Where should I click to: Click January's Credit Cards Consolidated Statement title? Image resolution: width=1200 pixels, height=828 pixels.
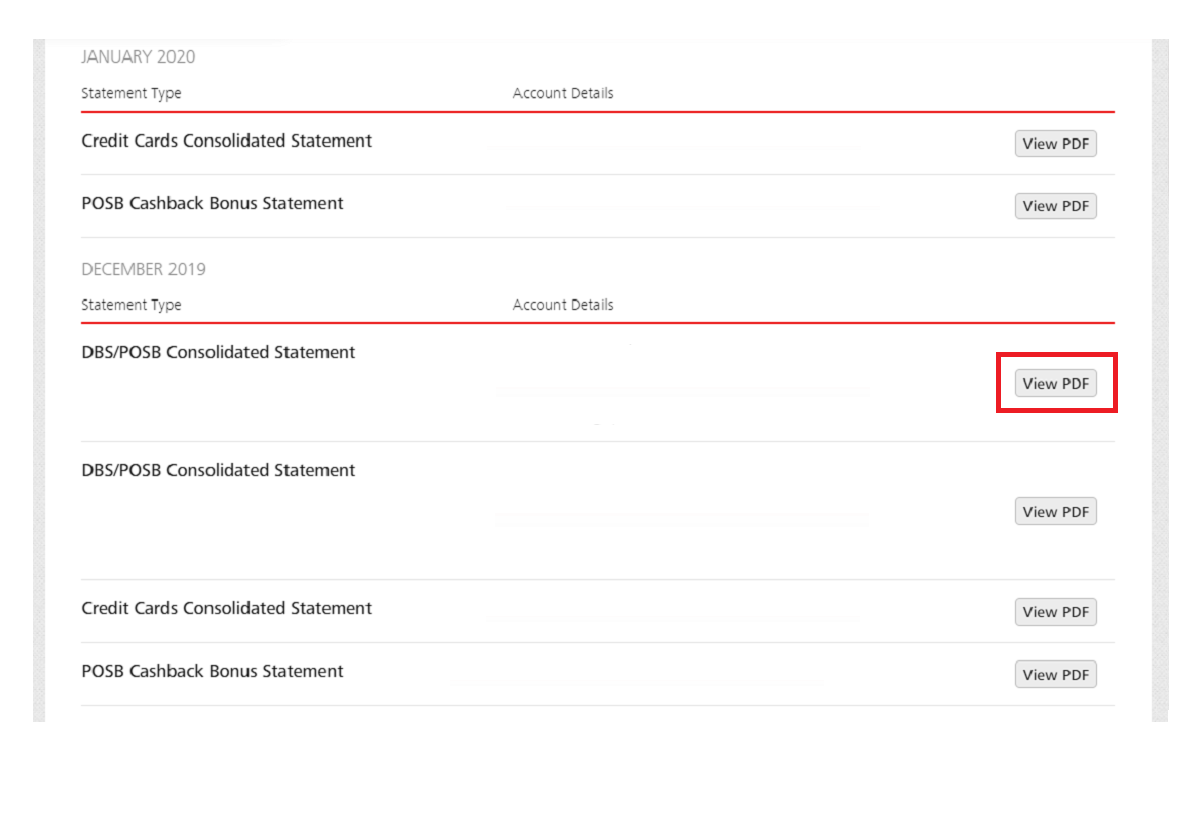(x=226, y=141)
